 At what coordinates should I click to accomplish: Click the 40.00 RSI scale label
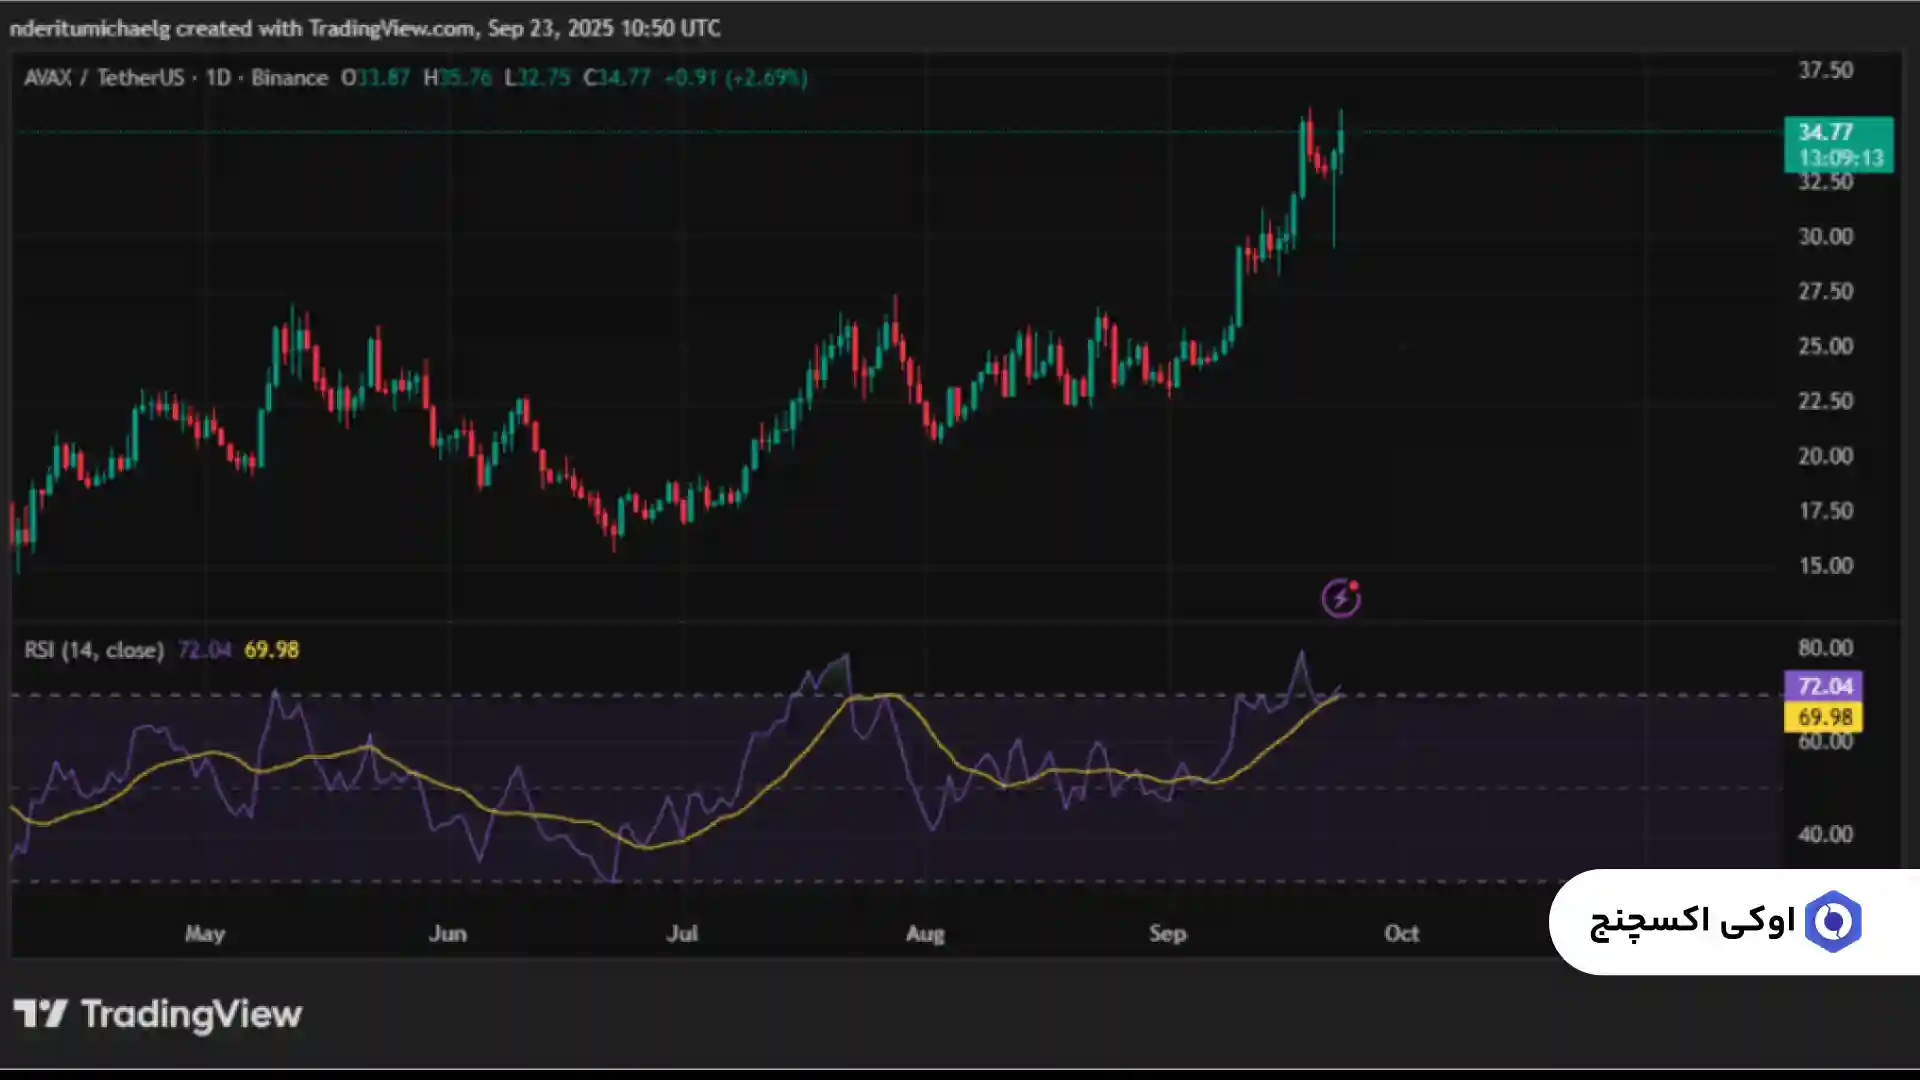click(1825, 834)
